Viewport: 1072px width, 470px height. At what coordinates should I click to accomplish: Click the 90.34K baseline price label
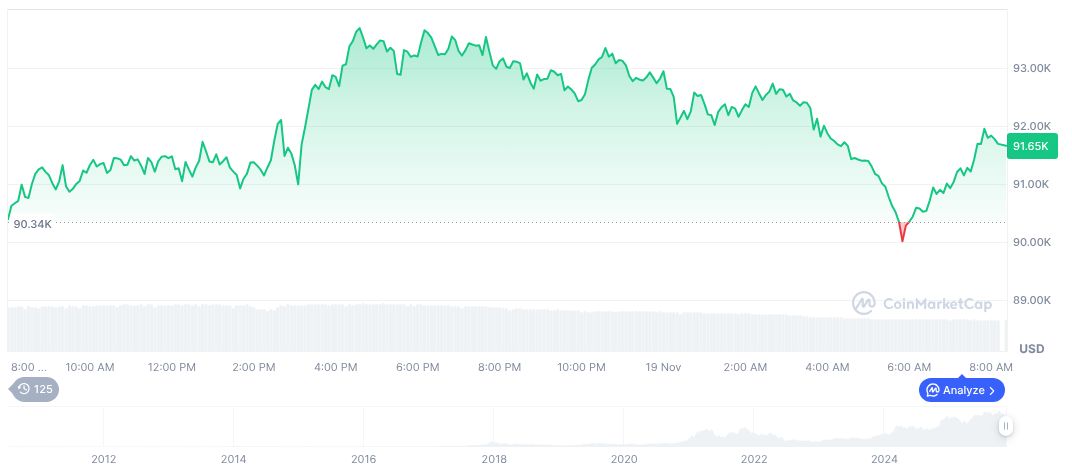click(32, 224)
